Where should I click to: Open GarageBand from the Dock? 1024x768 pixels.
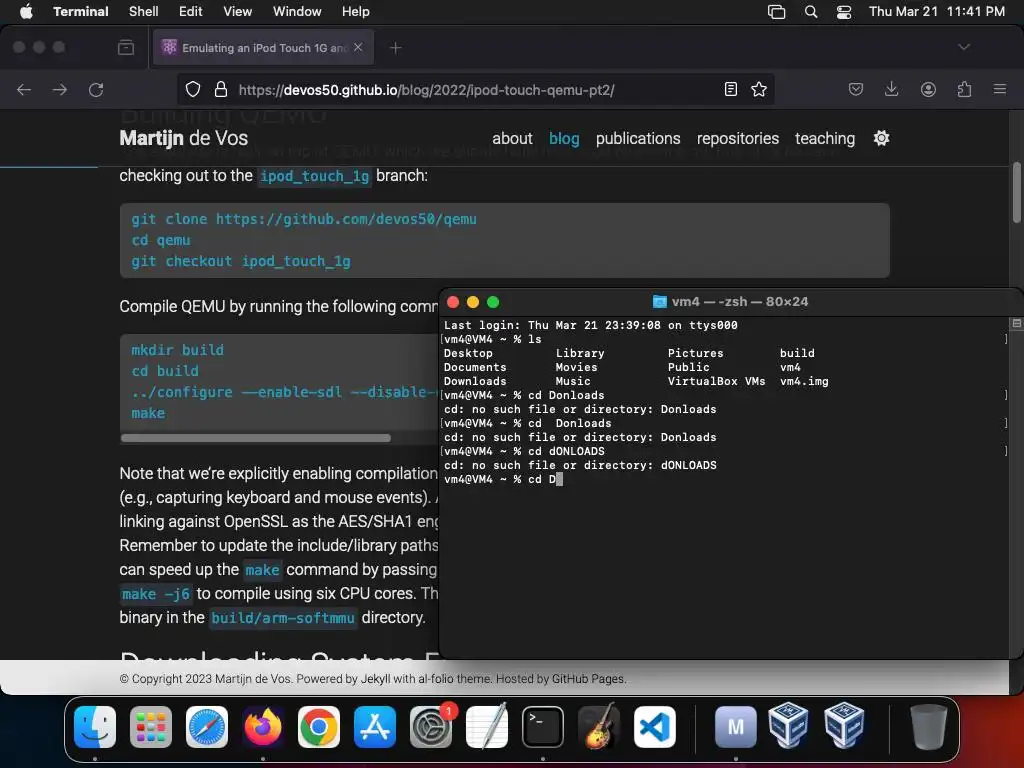tap(599, 727)
